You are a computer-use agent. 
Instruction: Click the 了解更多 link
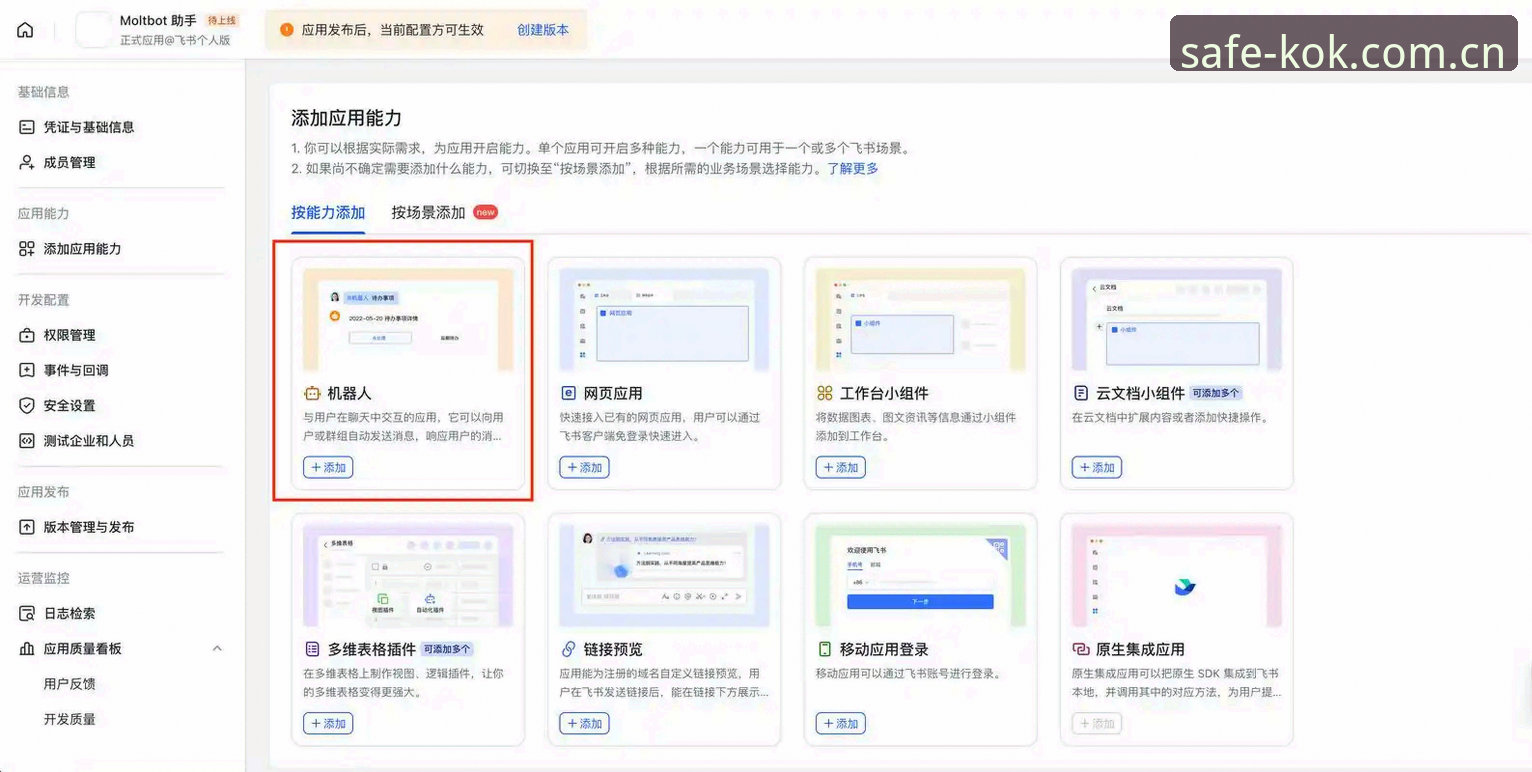click(853, 168)
